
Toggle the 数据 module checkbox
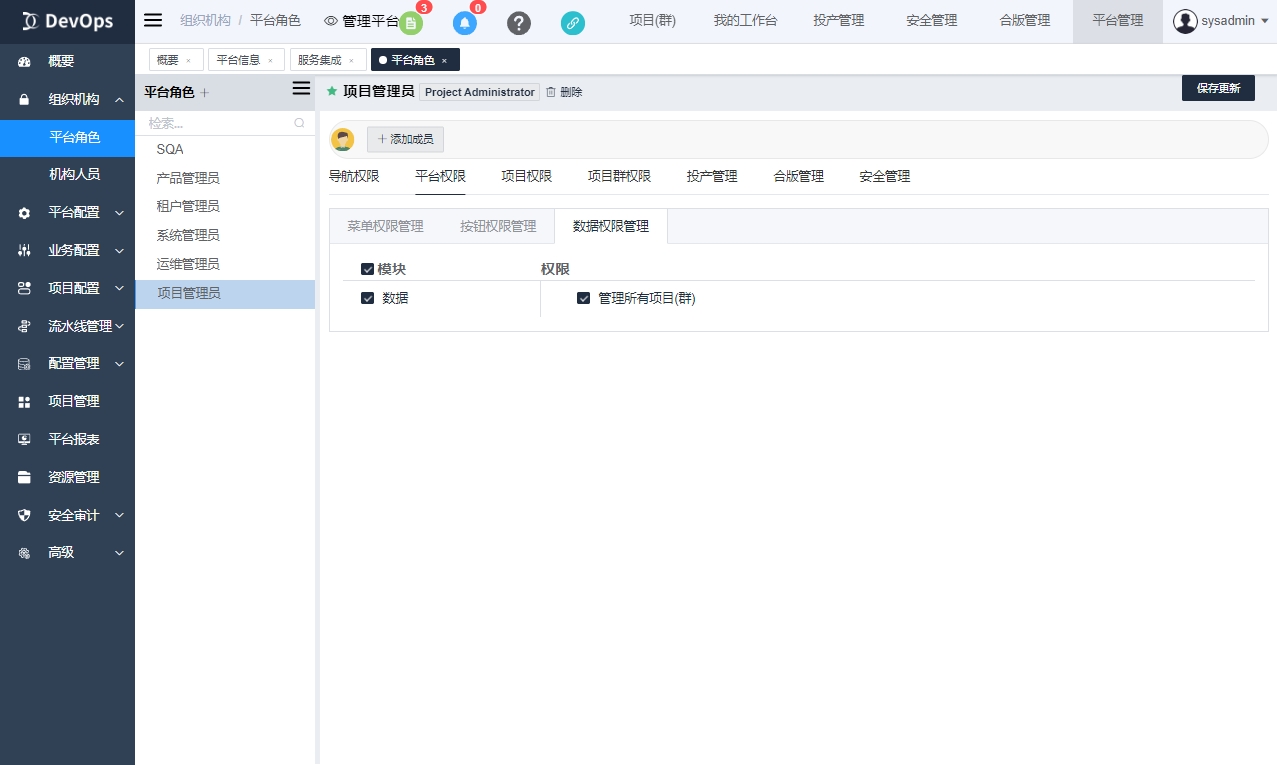tap(367, 298)
